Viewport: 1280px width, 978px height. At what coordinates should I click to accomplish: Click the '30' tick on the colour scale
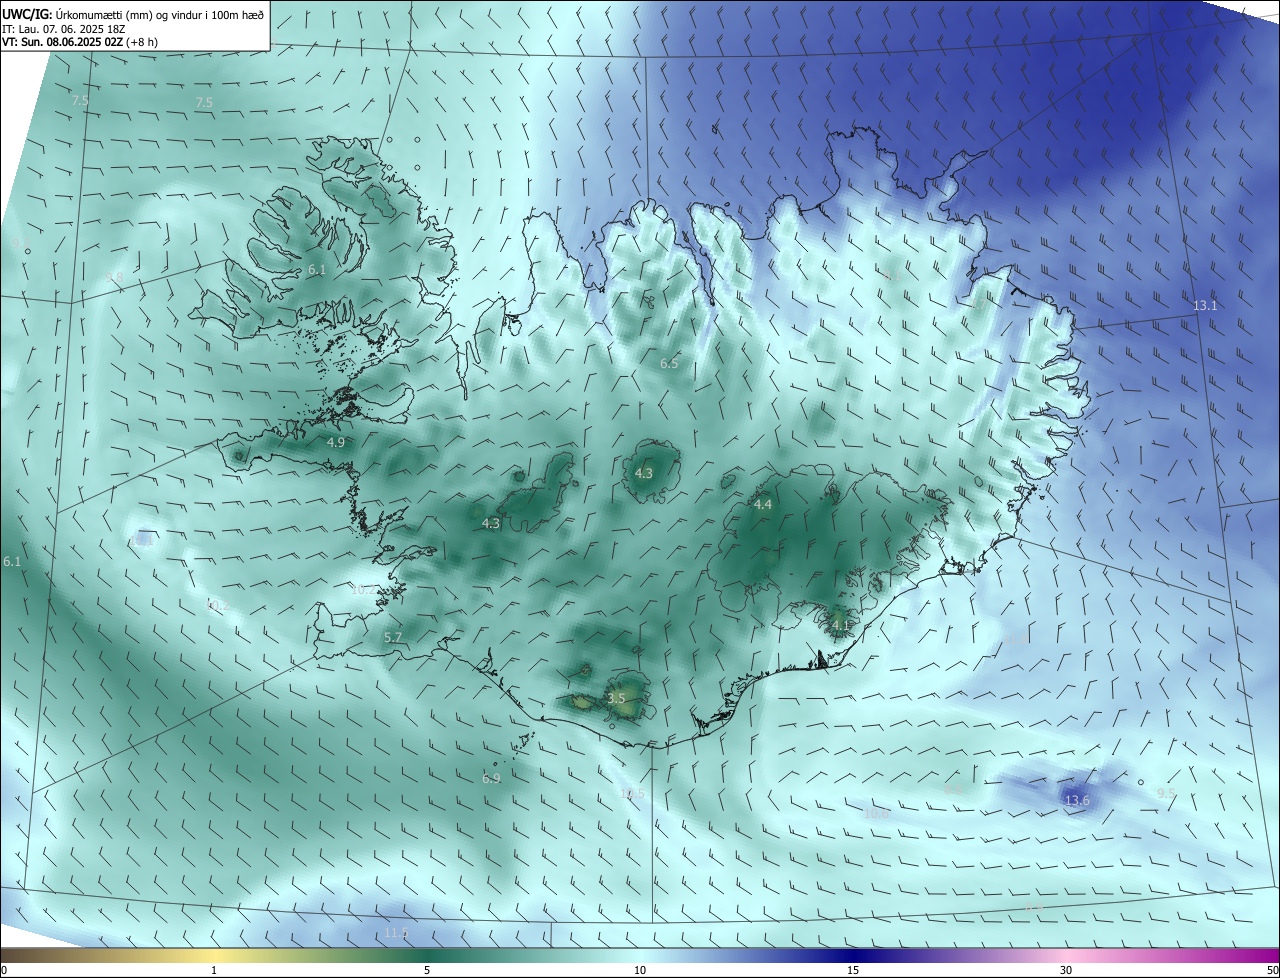coord(1066,970)
